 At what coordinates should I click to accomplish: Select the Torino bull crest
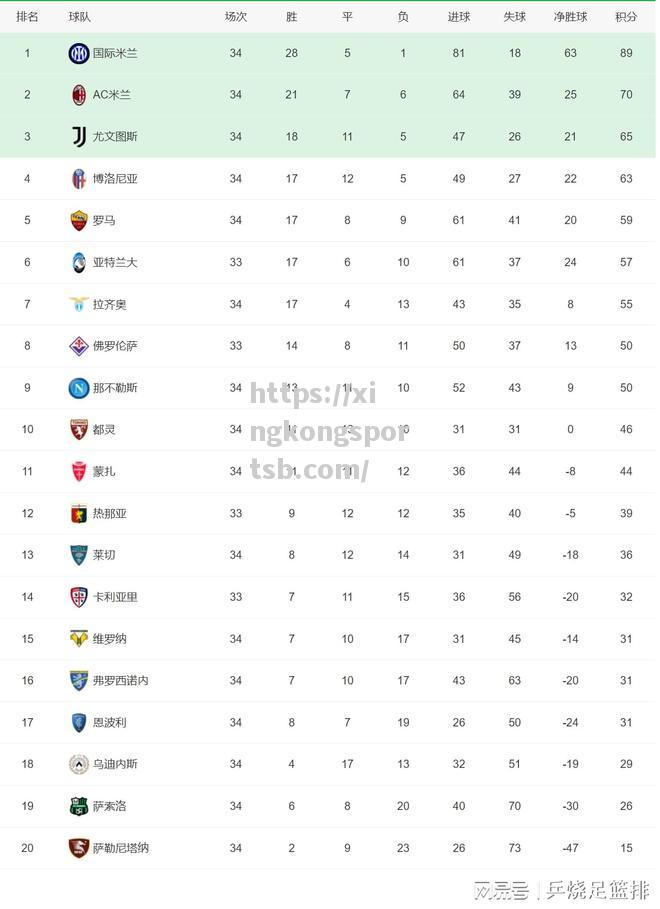(x=79, y=430)
